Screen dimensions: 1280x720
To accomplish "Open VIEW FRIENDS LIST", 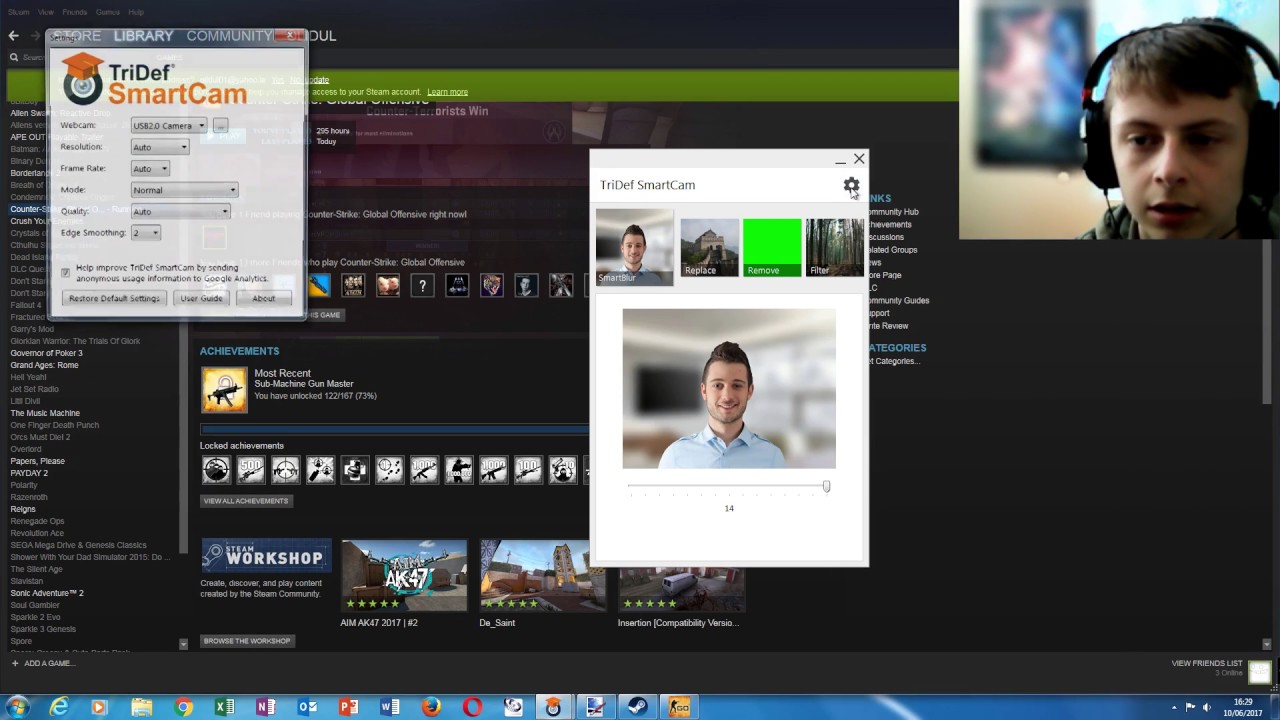I will 1207,663.
